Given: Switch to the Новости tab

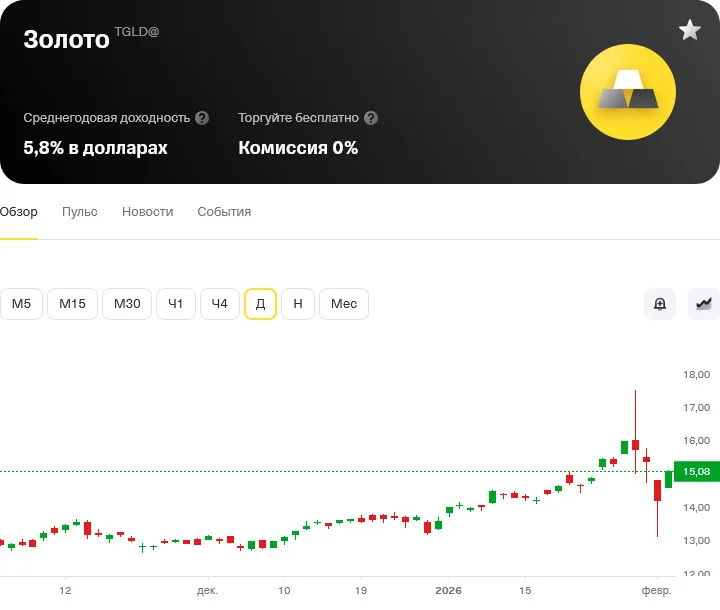Looking at the screenshot, I should click(147, 212).
